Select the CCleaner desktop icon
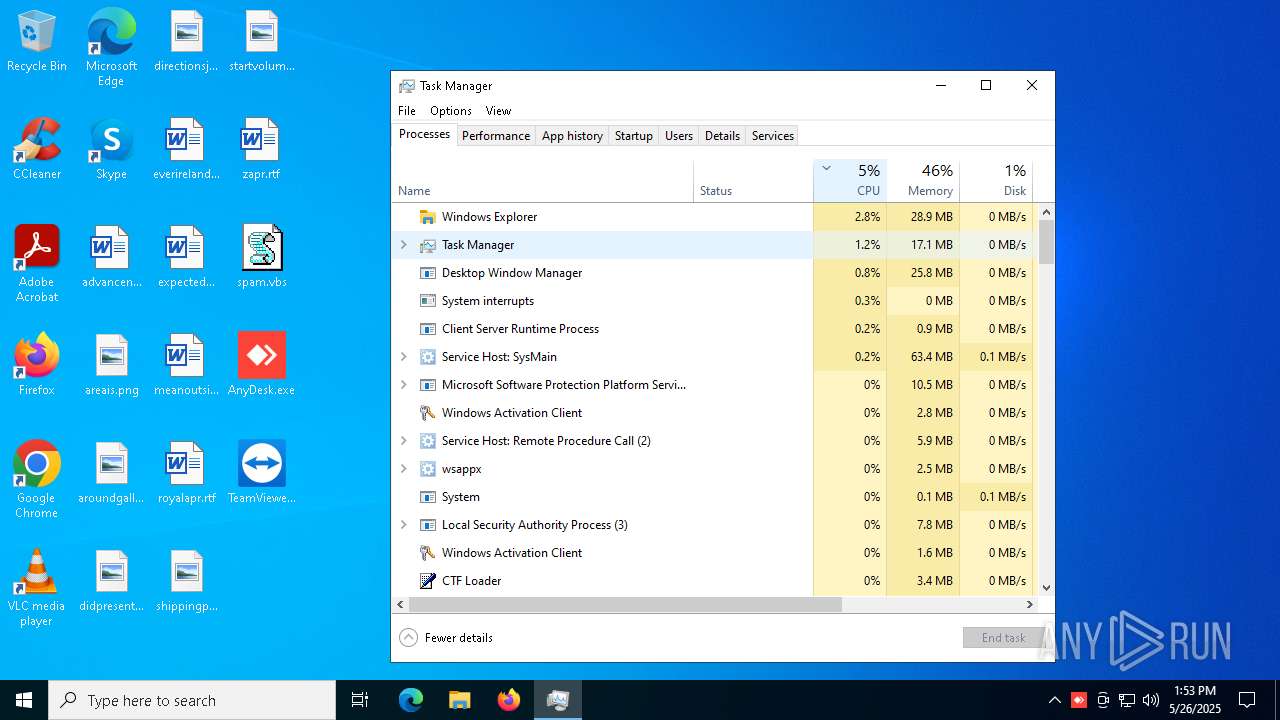This screenshot has width=1280, height=720. (37, 150)
